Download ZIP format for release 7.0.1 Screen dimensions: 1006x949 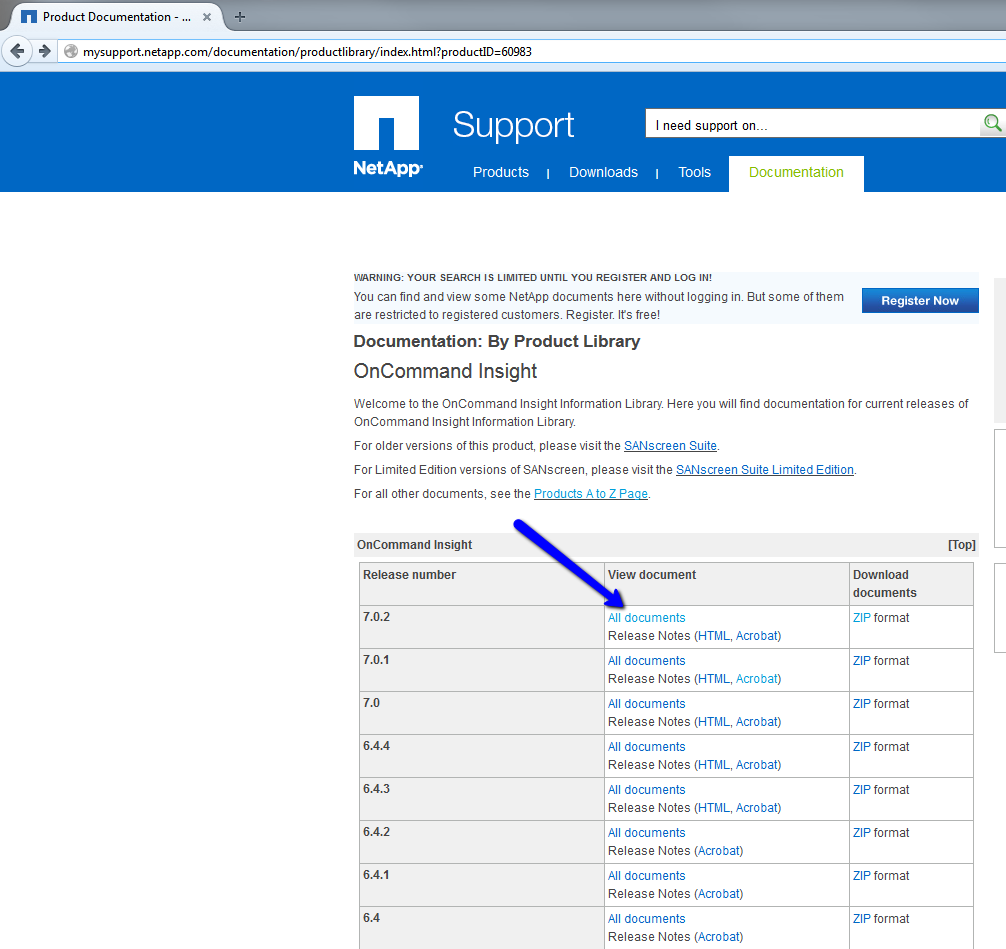coord(862,660)
